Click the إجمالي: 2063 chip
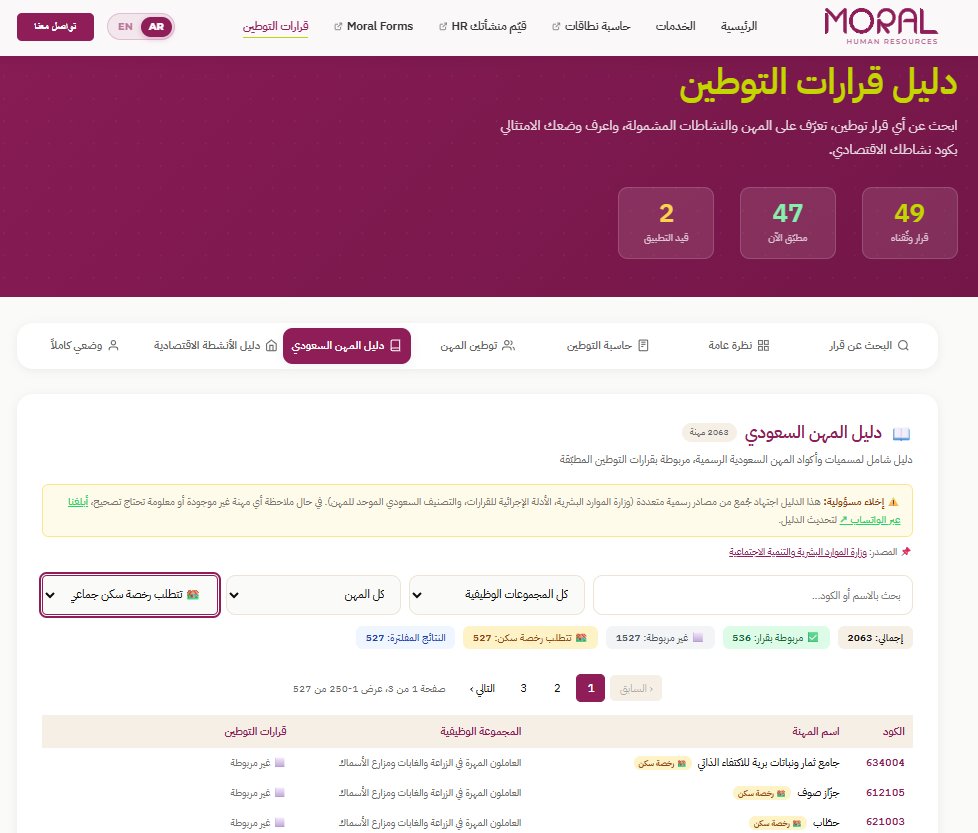 coord(876,638)
